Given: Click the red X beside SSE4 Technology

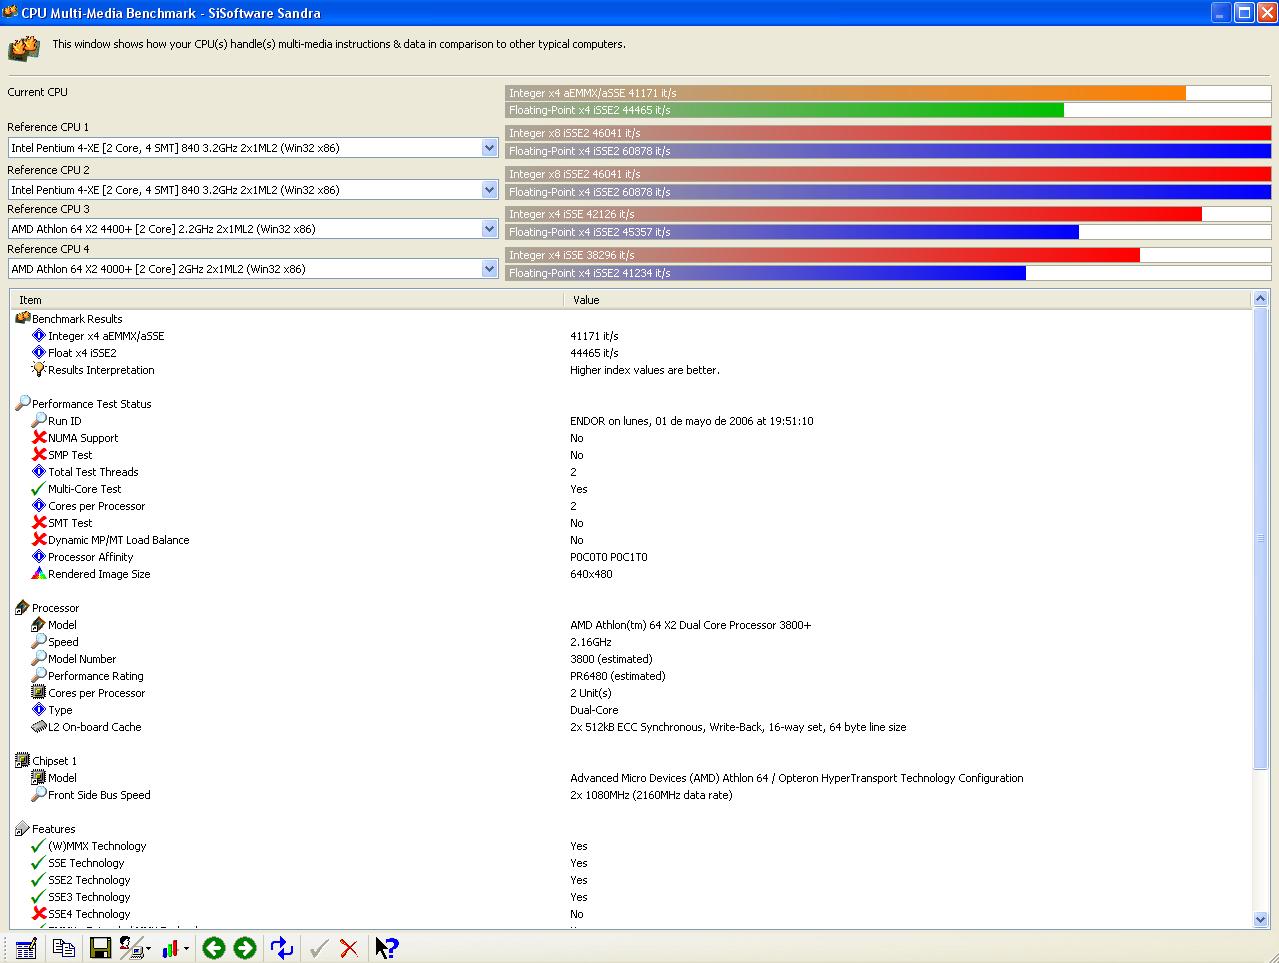Looking at the screenshot, I should [39, 913].
